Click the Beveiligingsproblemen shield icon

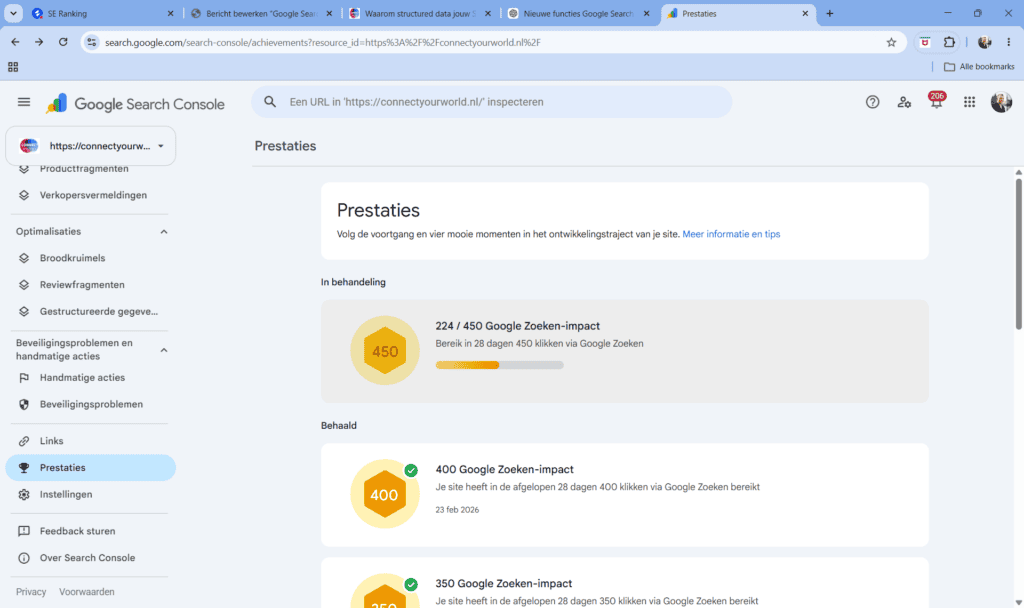point(24,404)
